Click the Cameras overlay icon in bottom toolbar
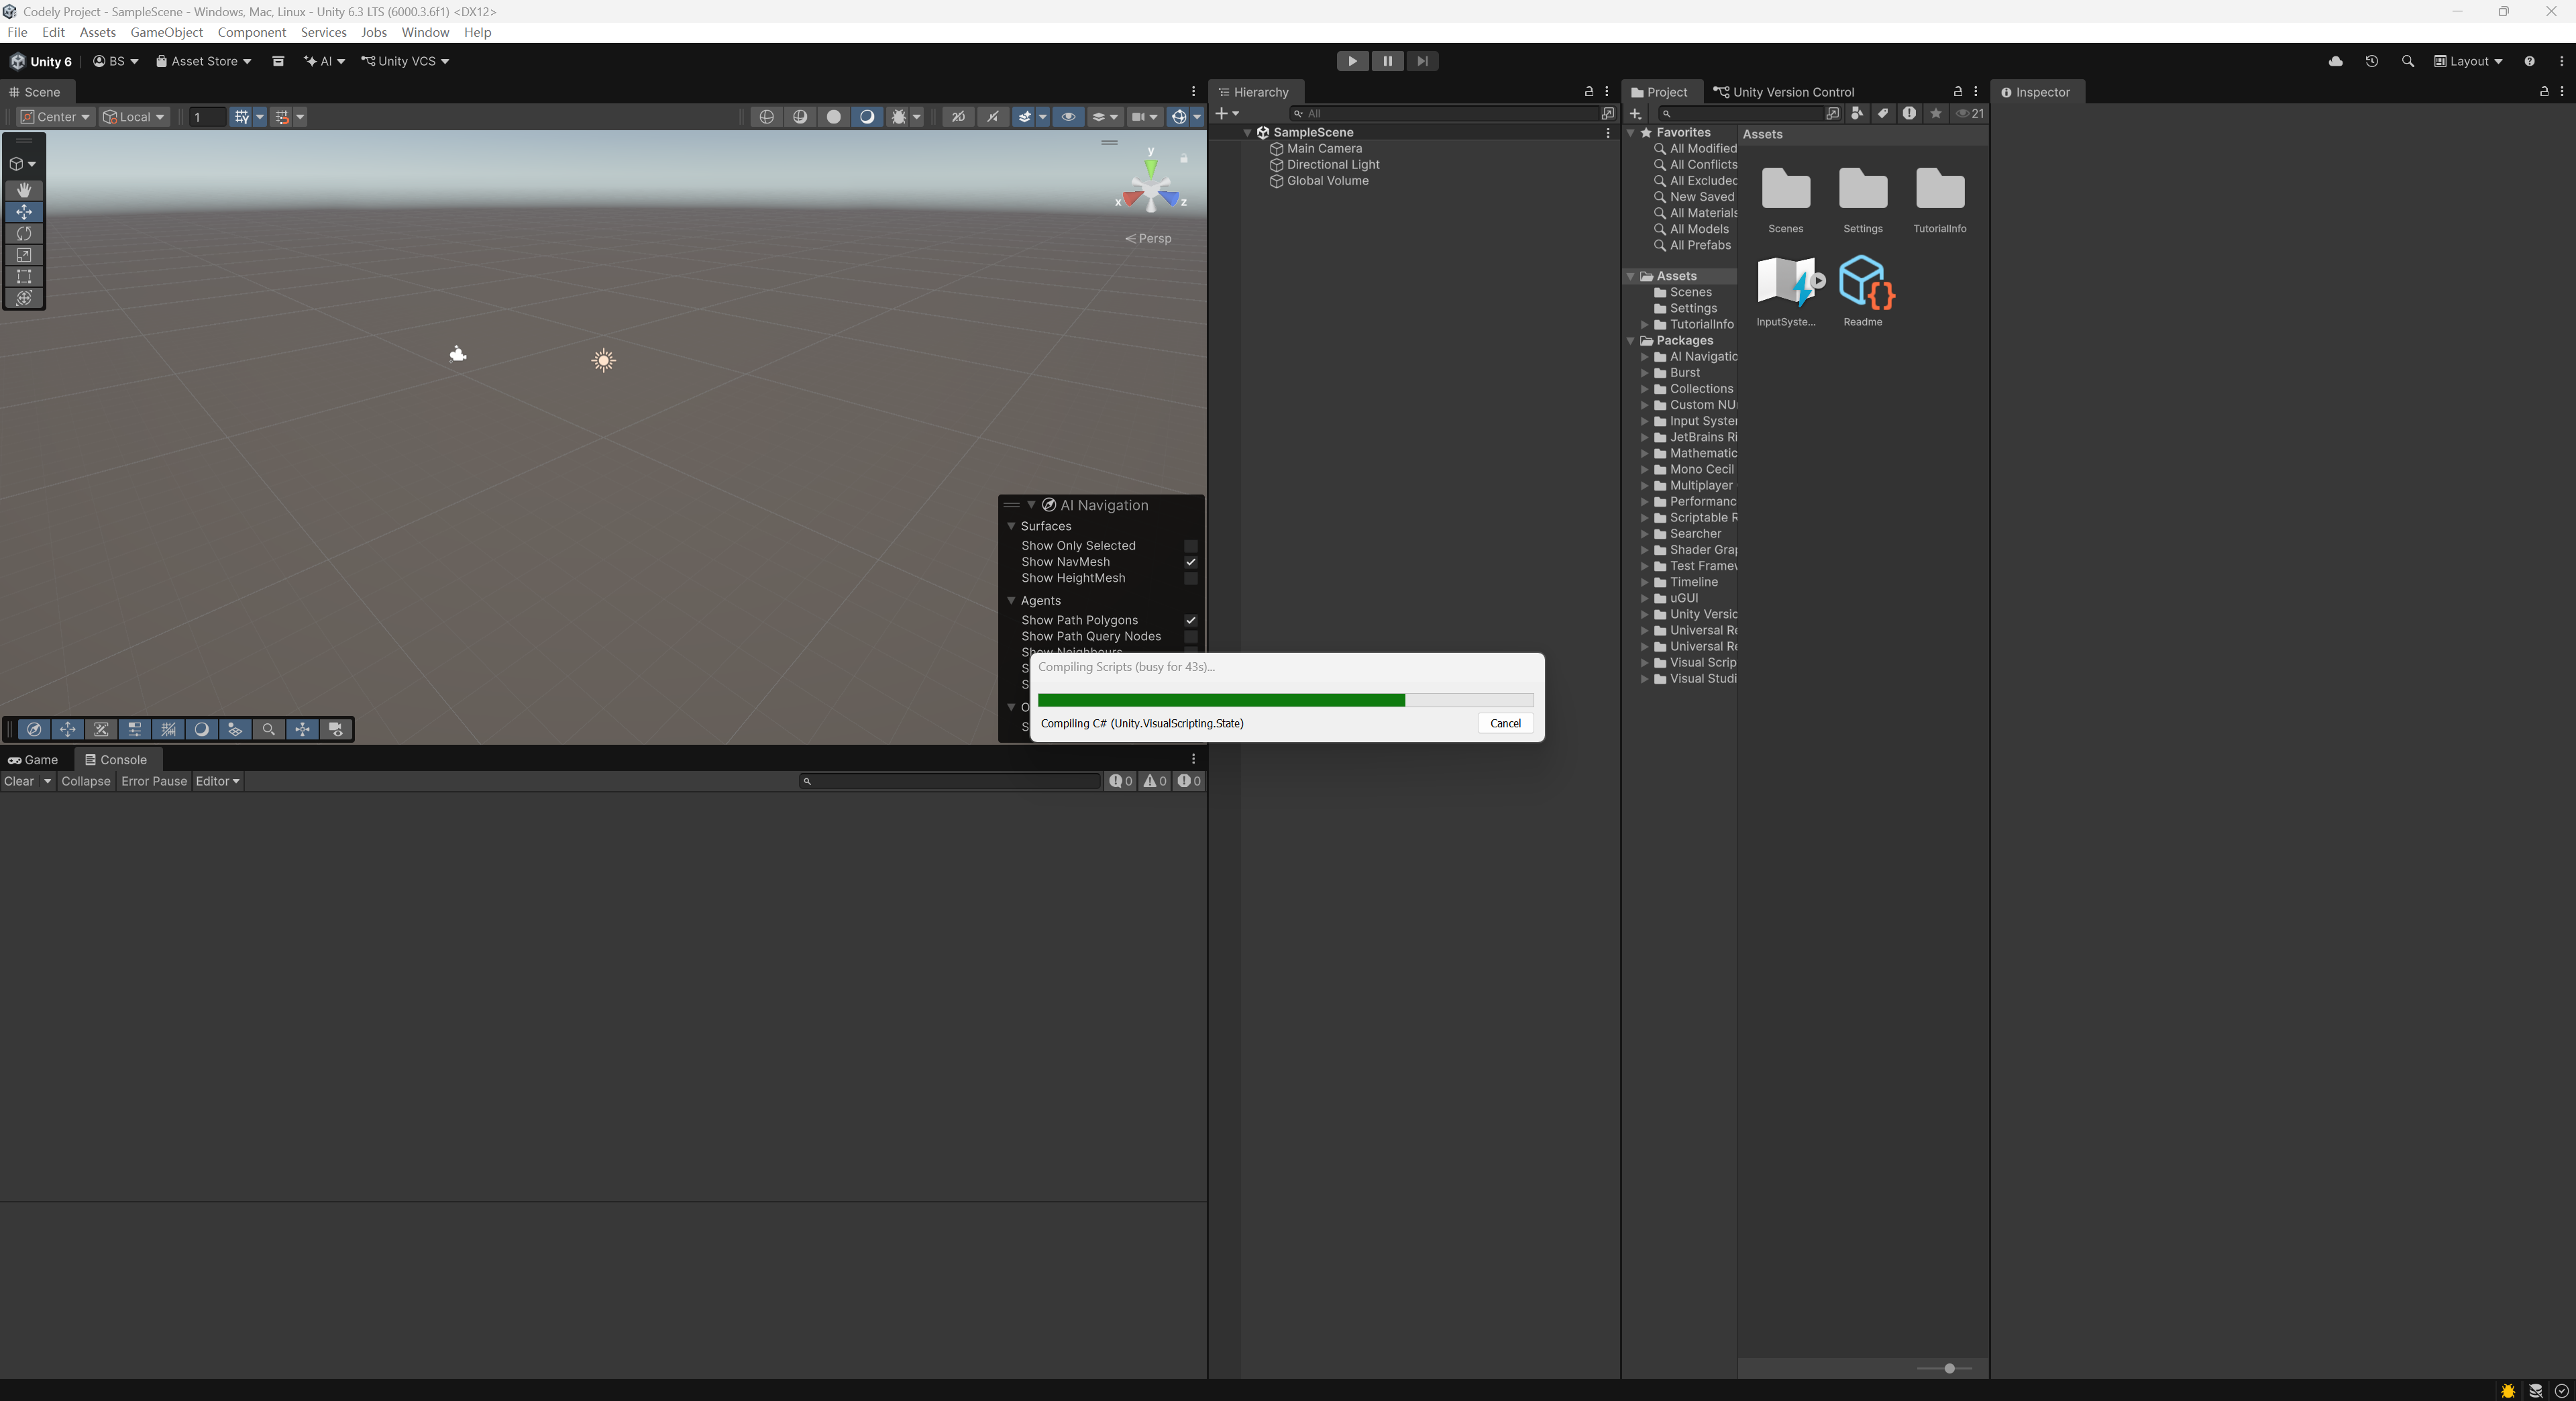This screenshot has width=2576, height=1401. click(336, 729)
